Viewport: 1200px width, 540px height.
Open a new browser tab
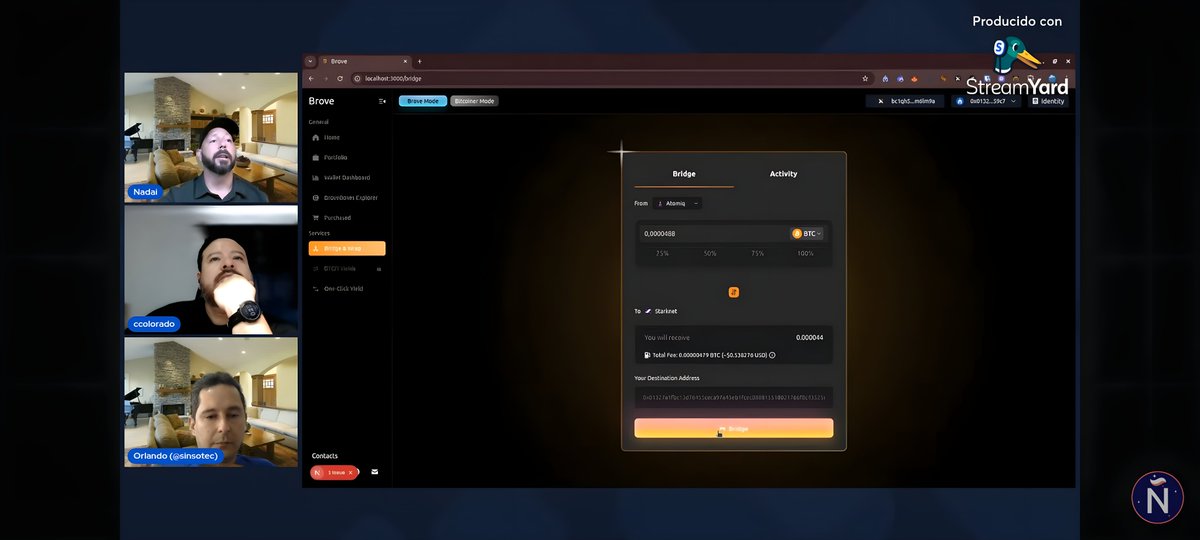point(419,61)
